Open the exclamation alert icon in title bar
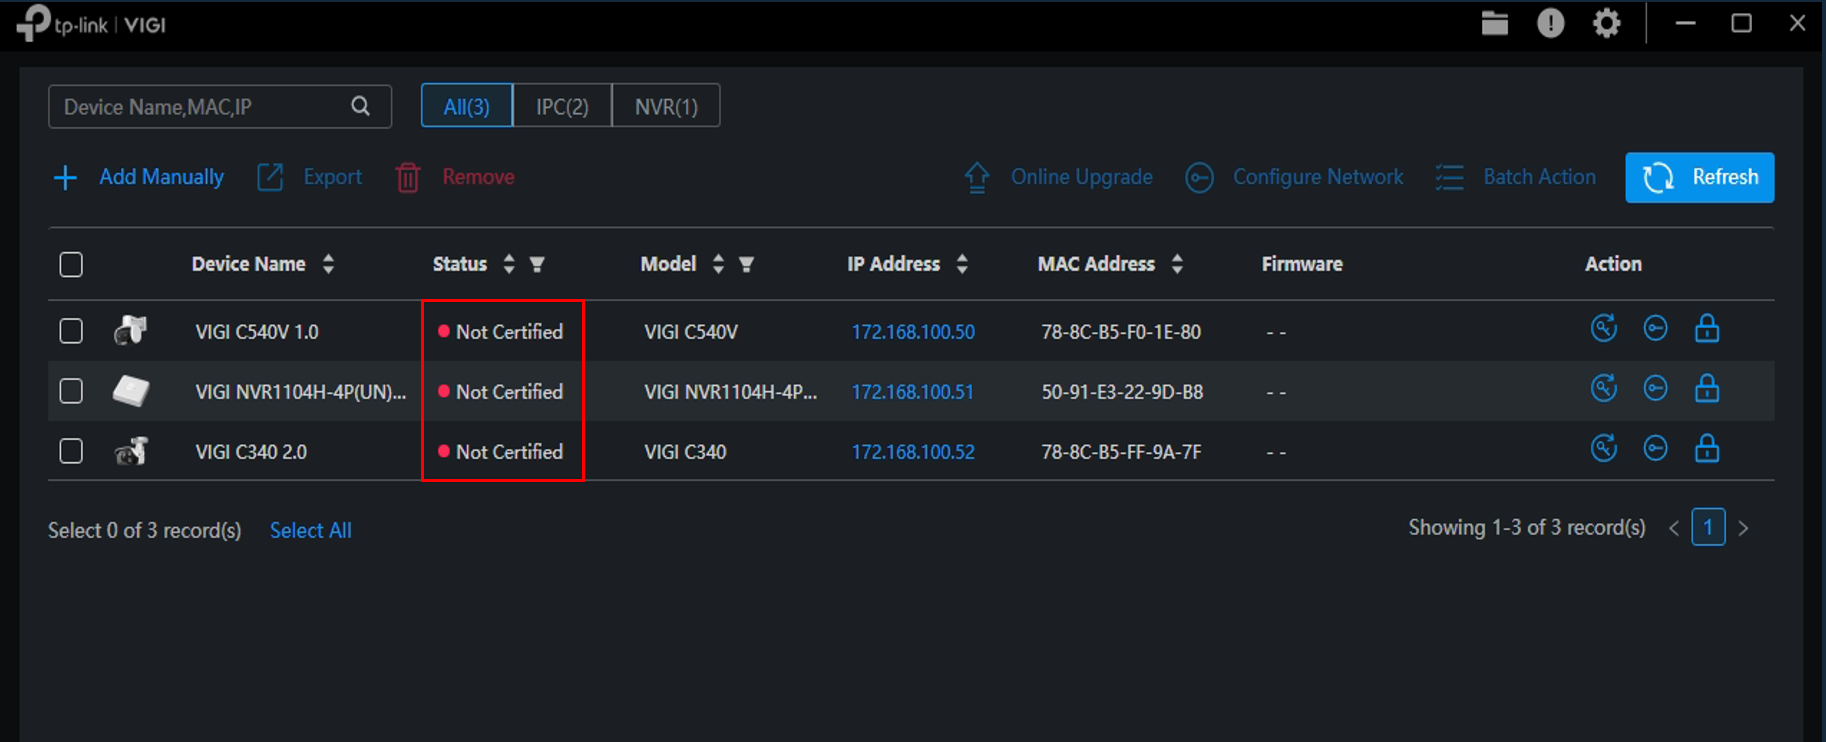 [1551, 23]
